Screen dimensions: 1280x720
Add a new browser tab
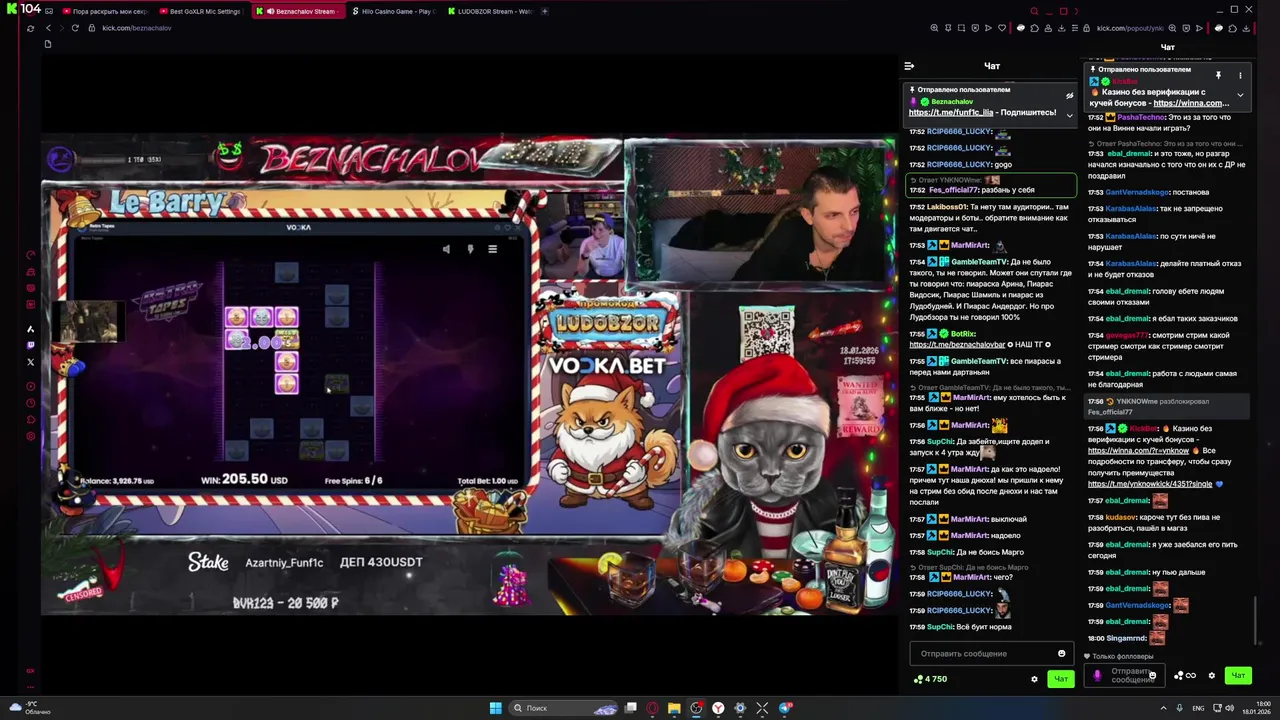click(x=545, y=11)
